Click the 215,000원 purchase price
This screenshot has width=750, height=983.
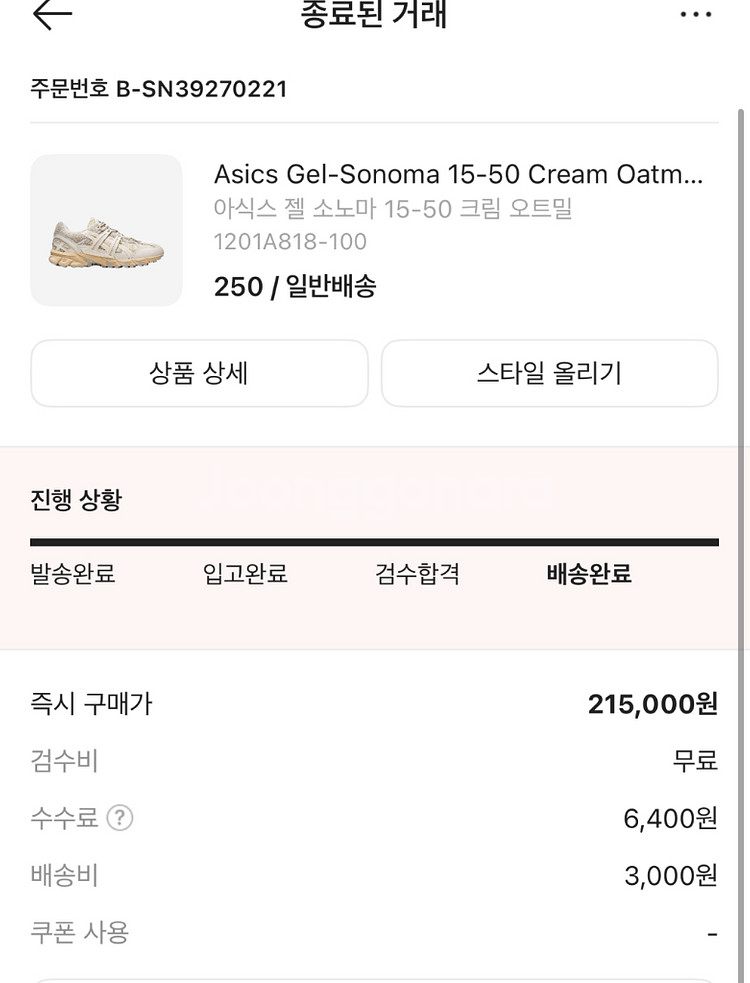[x=652, y=704]
